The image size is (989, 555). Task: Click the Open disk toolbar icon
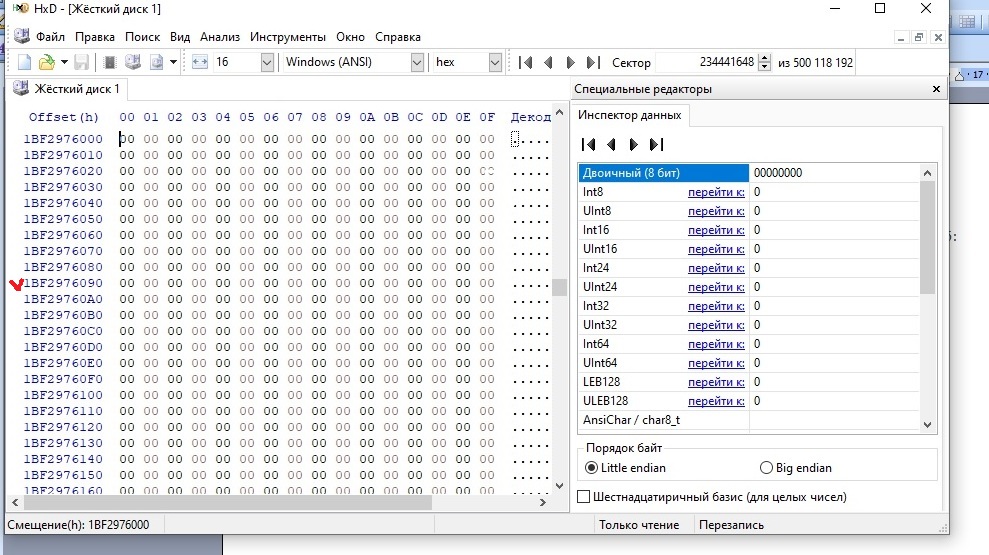pos(132,62)
